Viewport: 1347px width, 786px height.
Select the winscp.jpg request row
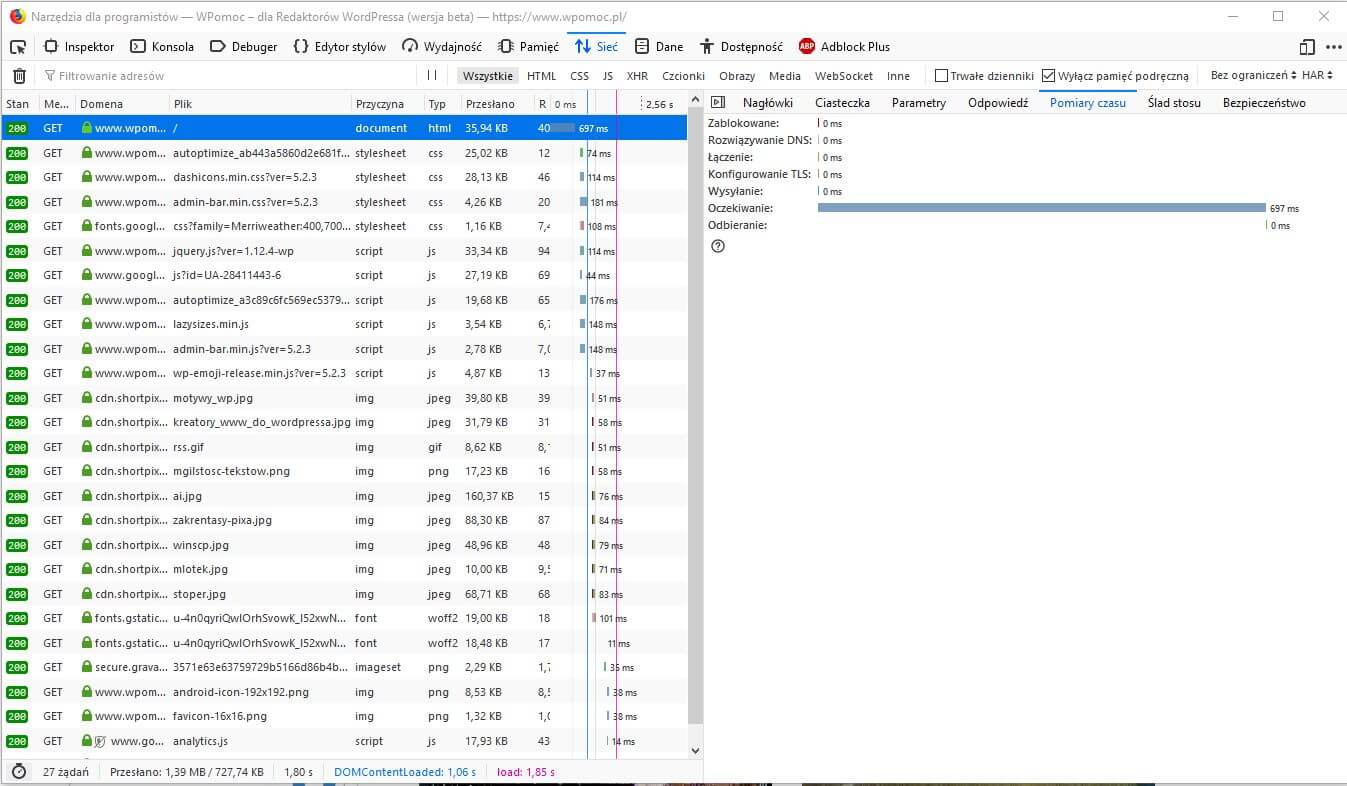click(344, 545)
